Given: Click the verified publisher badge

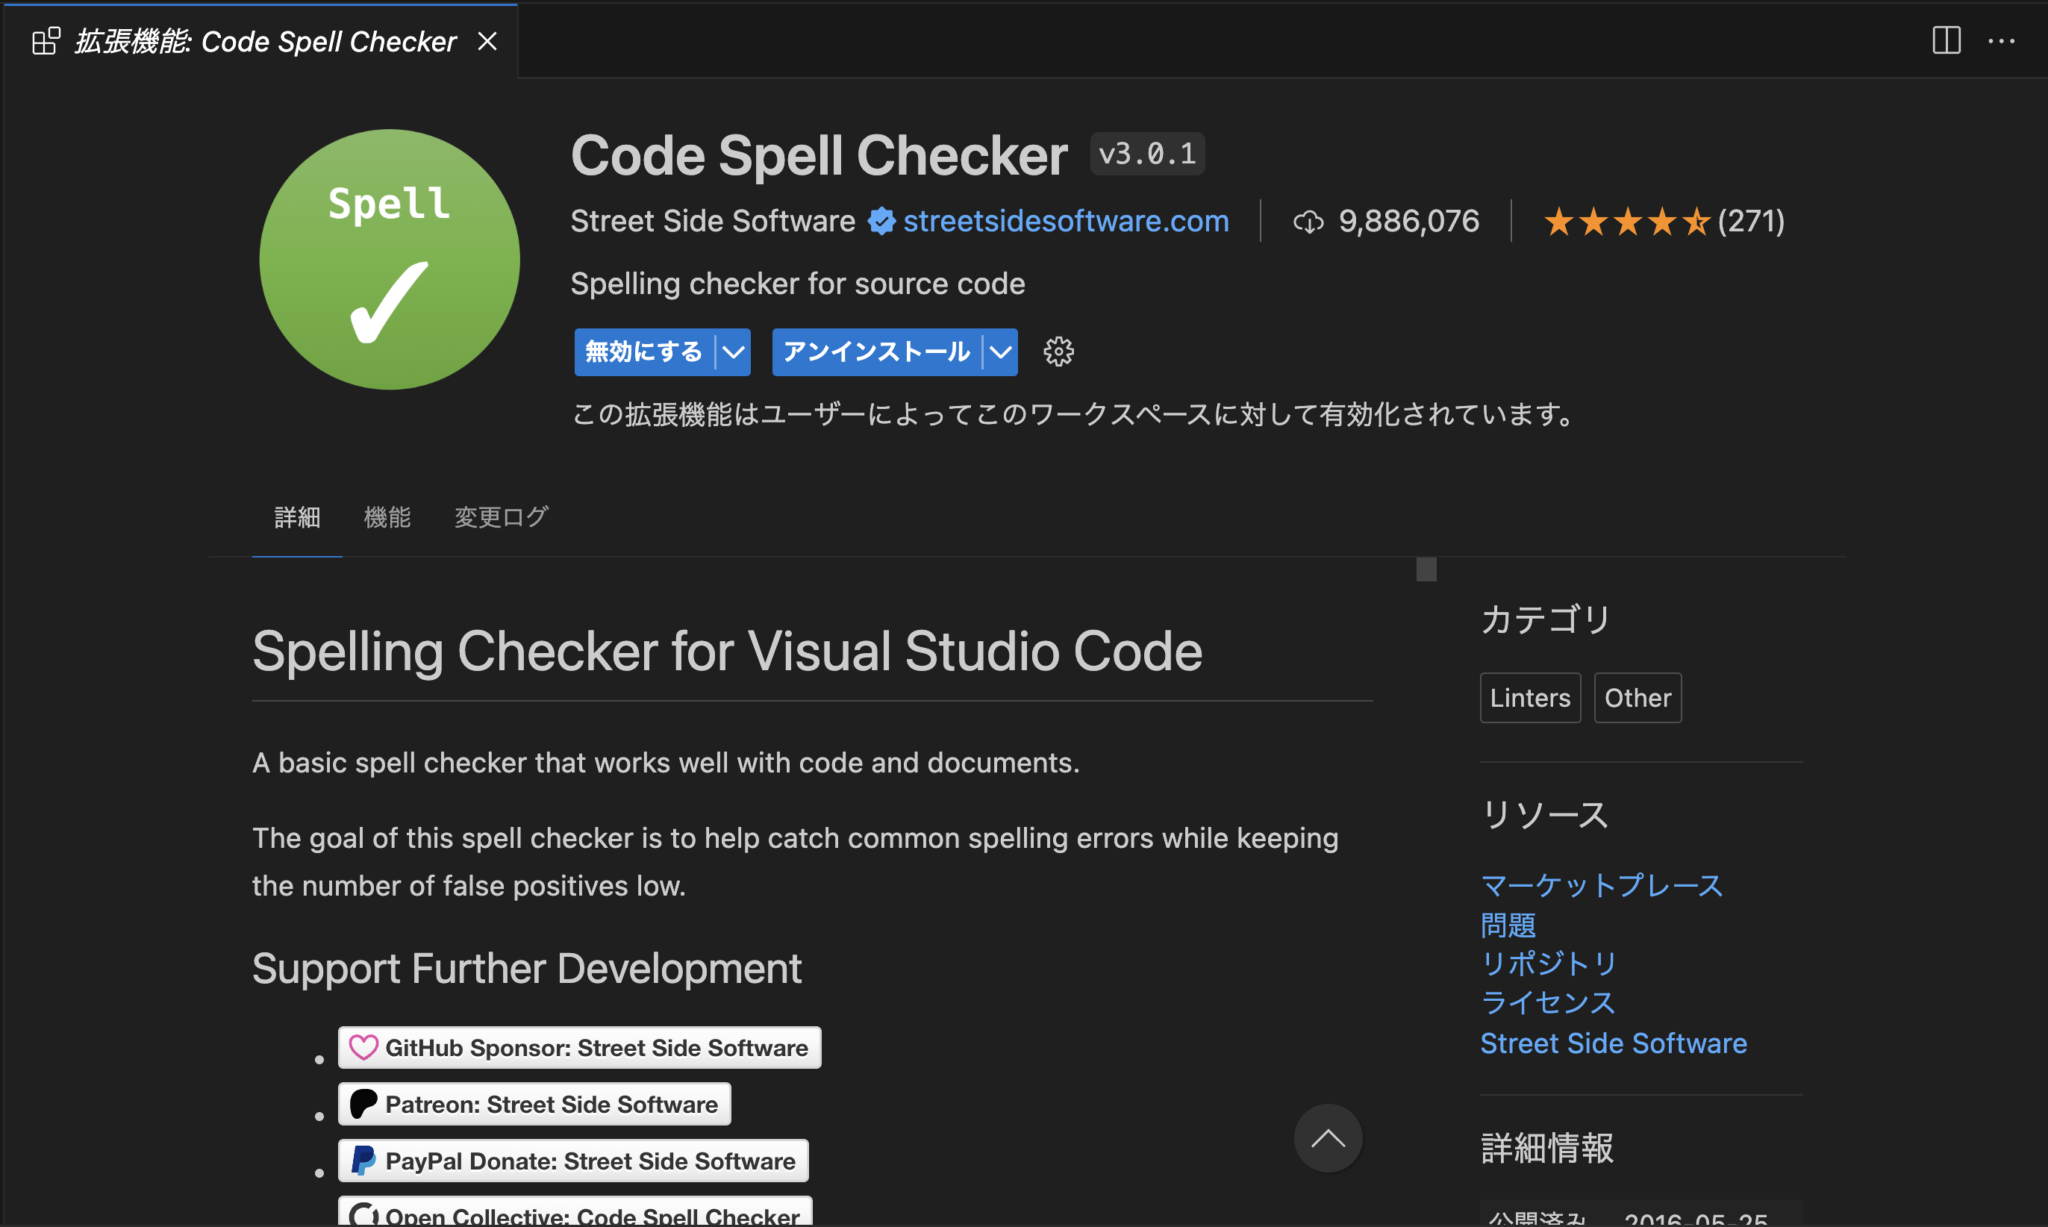Looking at the screenshot, I should 880,221.
